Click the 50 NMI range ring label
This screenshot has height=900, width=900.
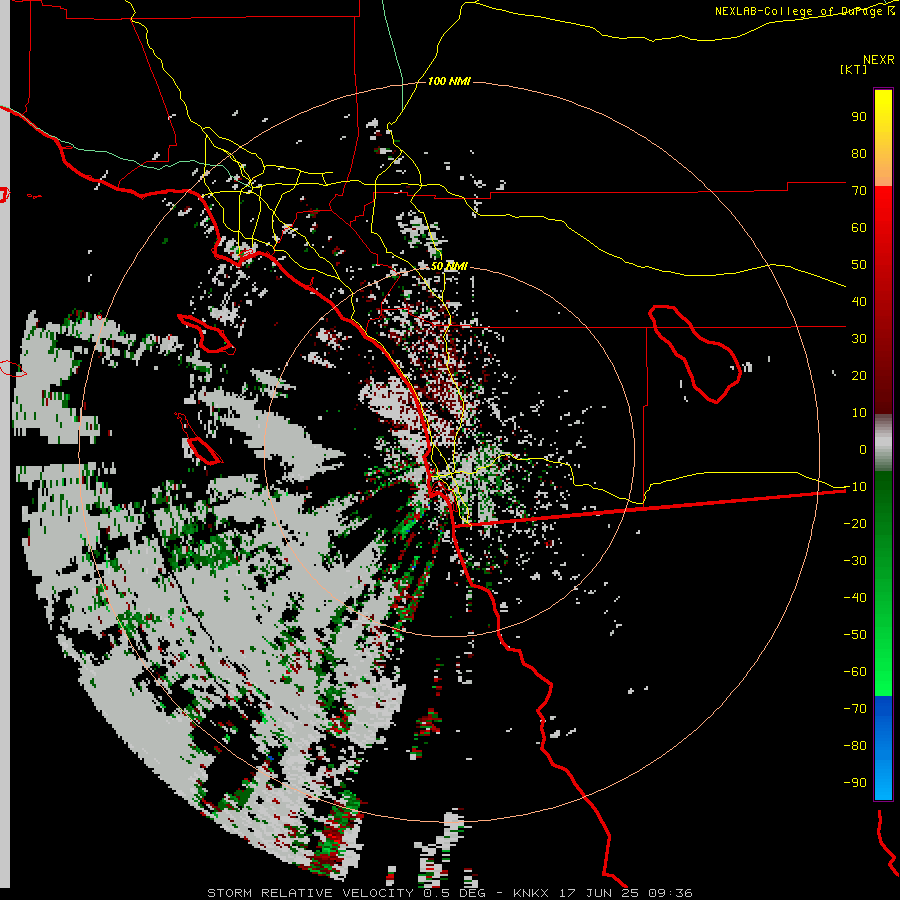[x=449, y=266]
